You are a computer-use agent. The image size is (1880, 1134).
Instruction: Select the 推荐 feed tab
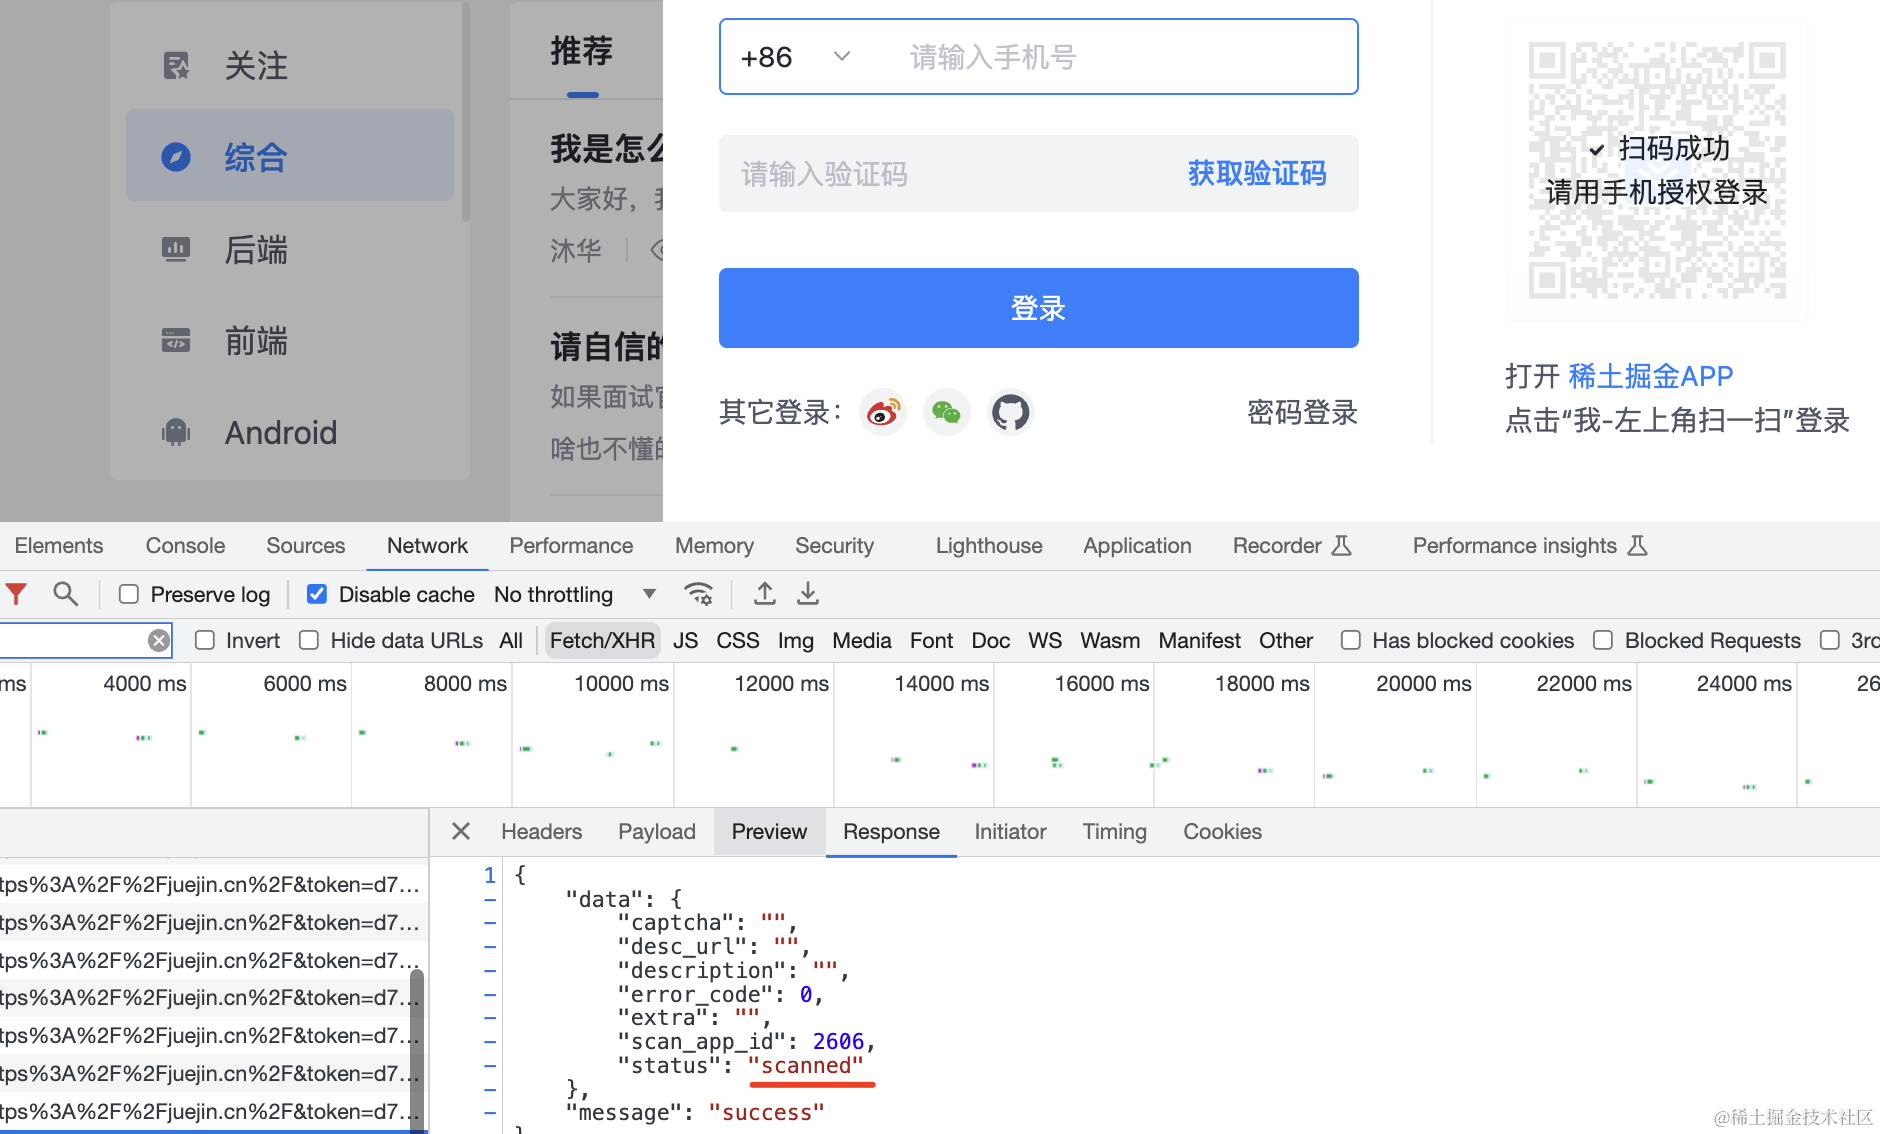click(581, 51)
